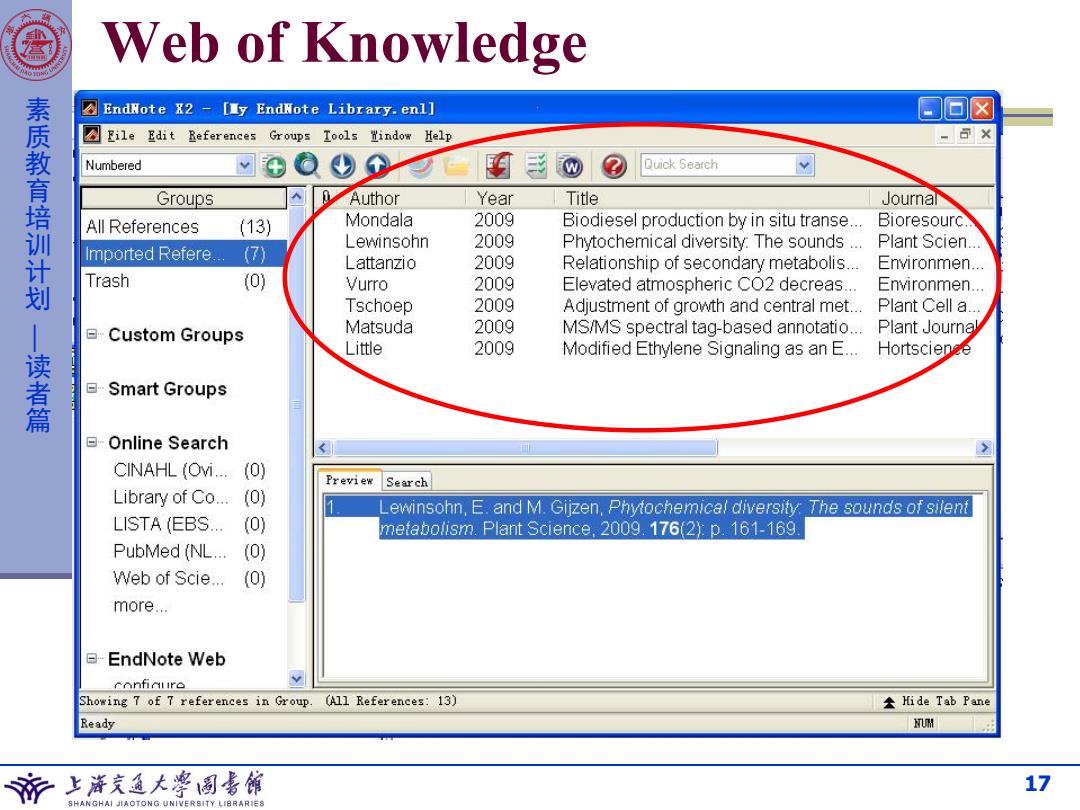Open the Groups menu
The image size is (1080, 810).
tap(289, 136)
